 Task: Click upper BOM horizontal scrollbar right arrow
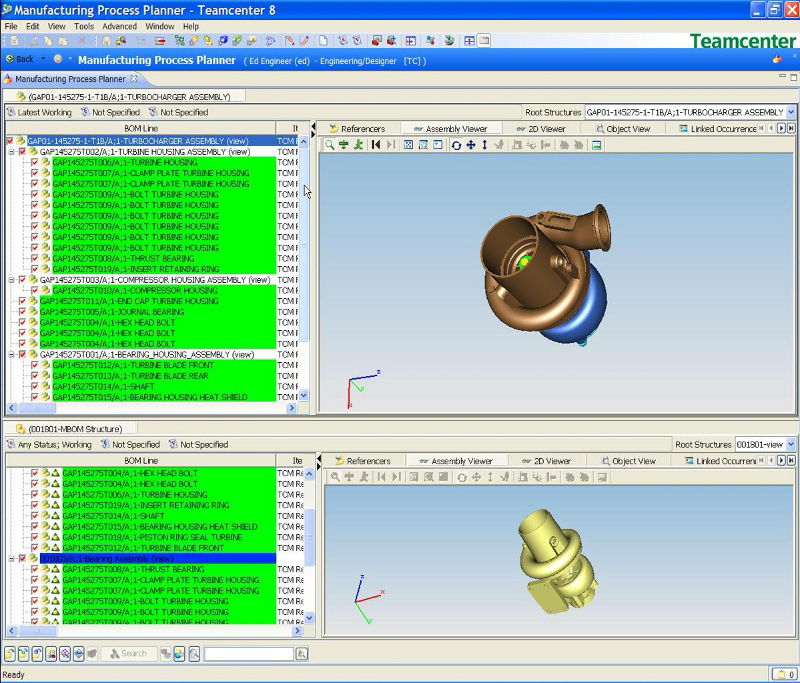(x=292, y=408)
